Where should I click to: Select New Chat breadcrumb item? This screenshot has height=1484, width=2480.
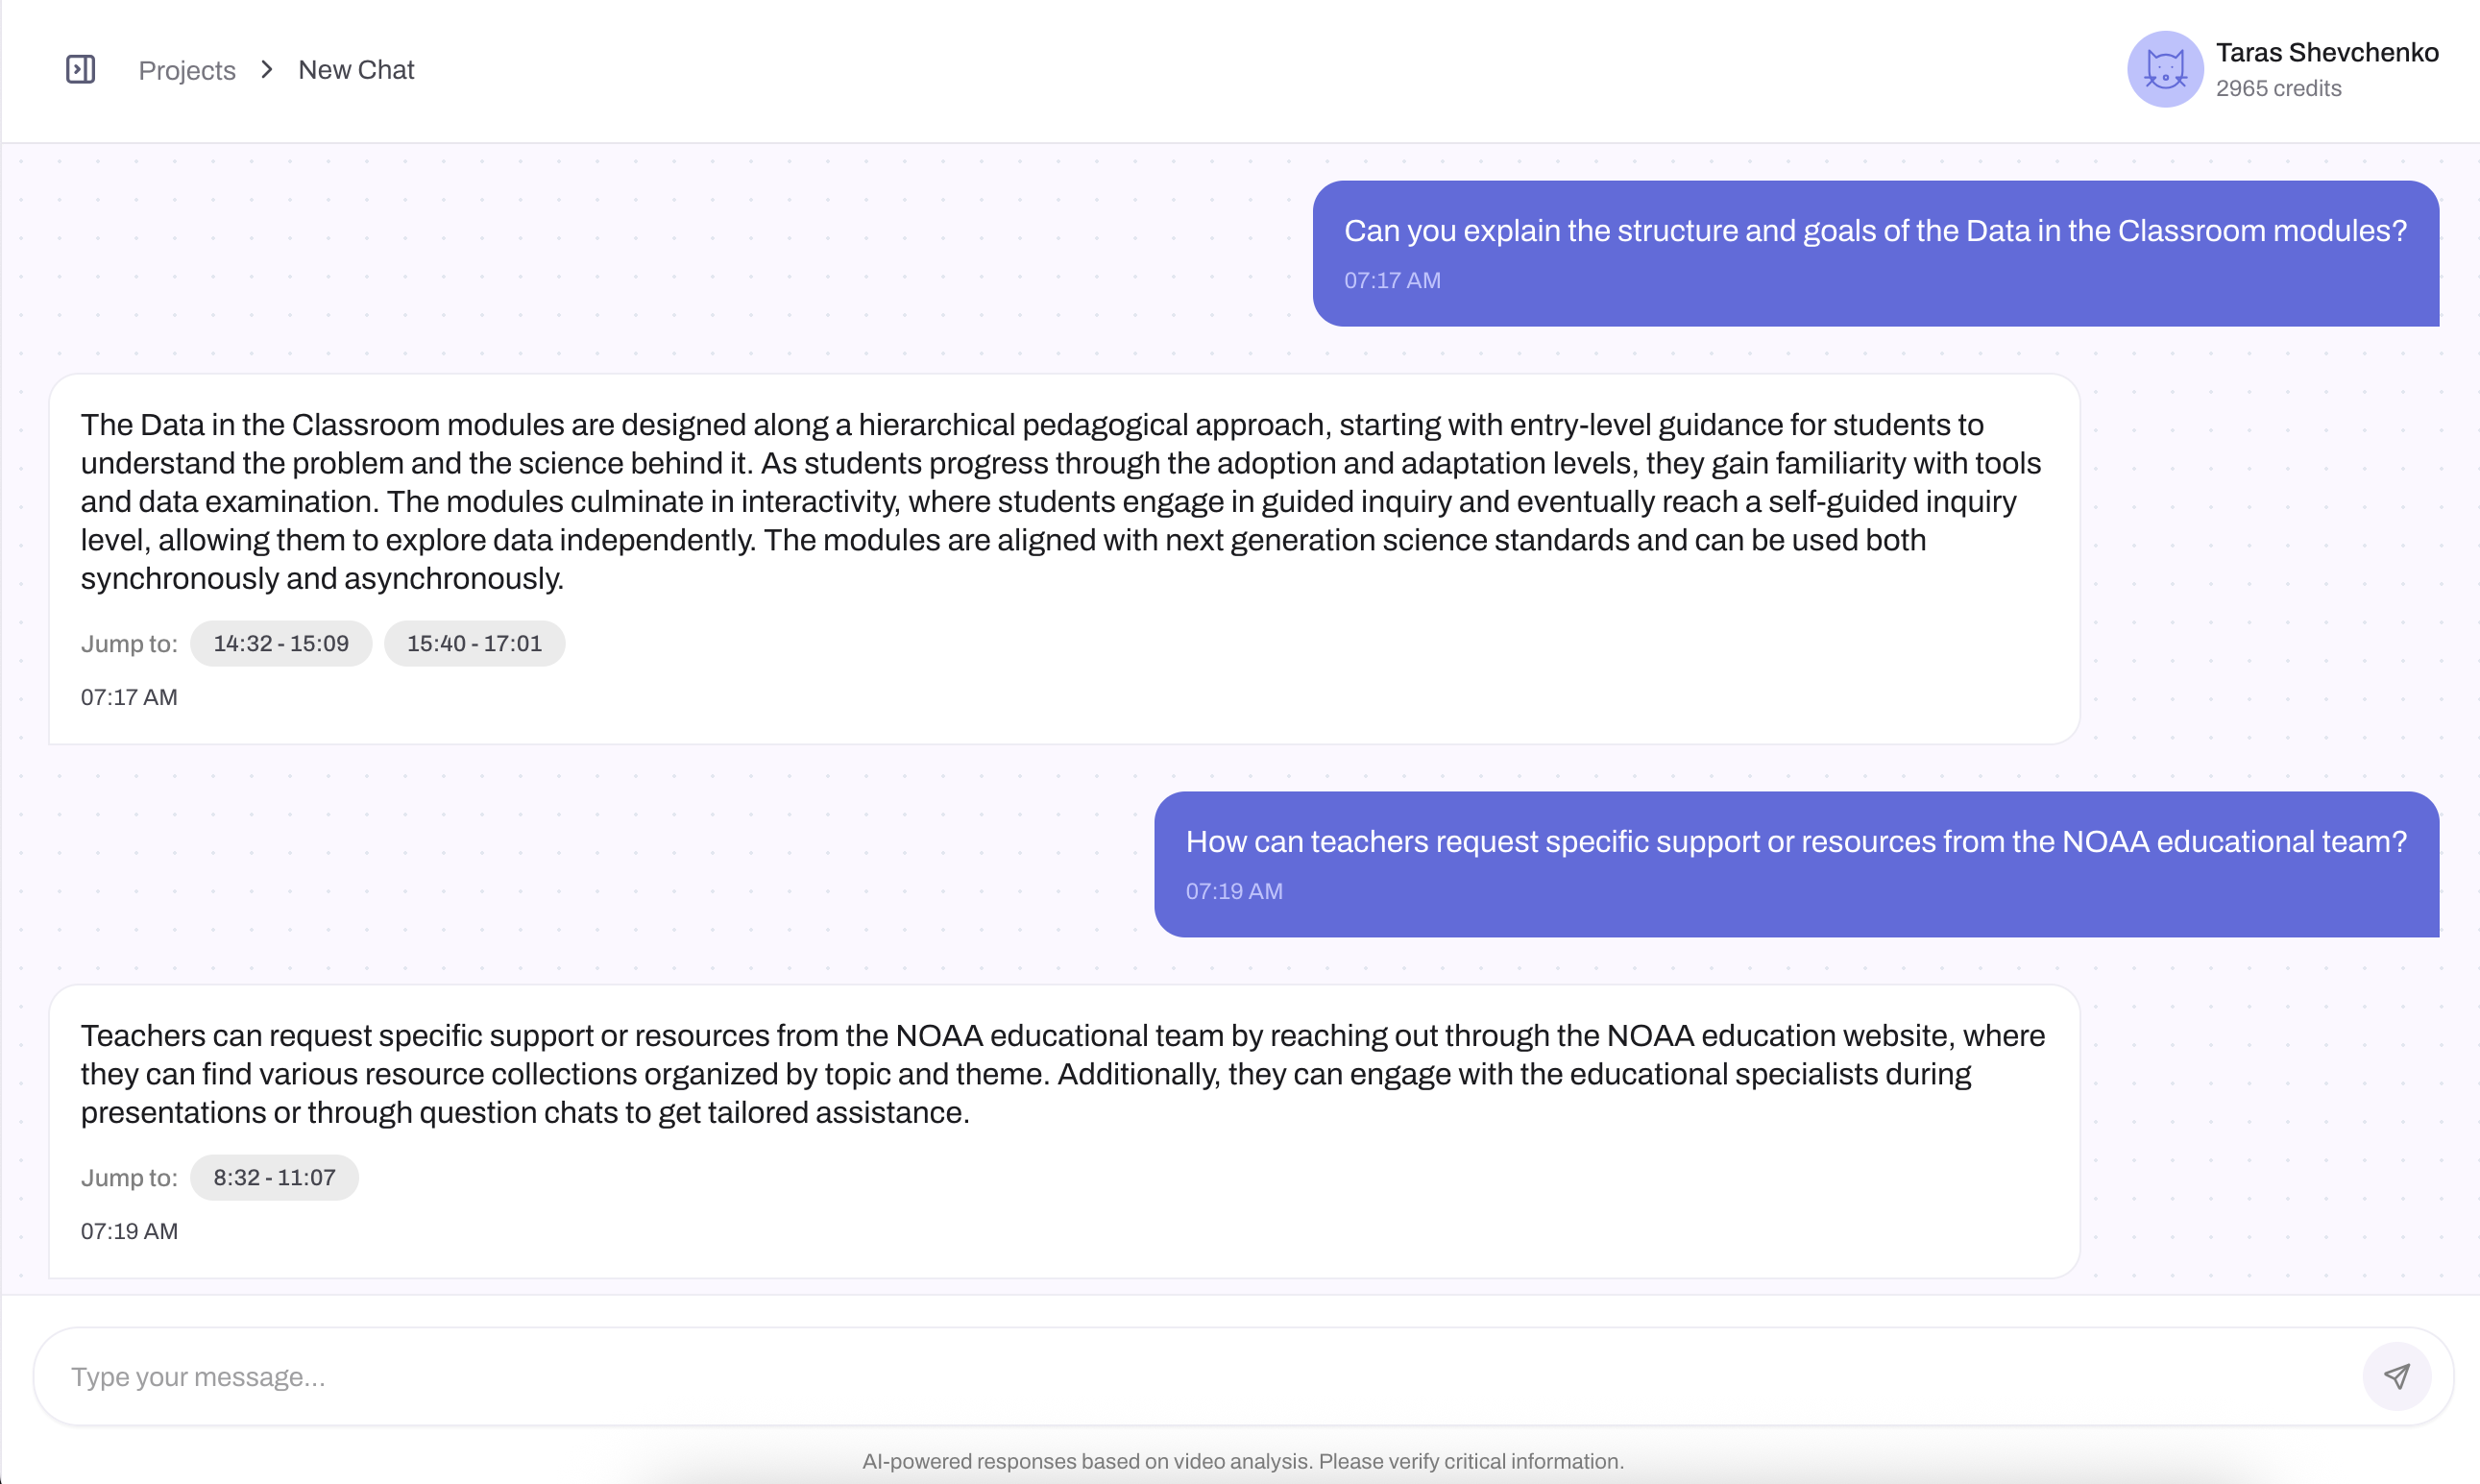[x=356, y=70]
